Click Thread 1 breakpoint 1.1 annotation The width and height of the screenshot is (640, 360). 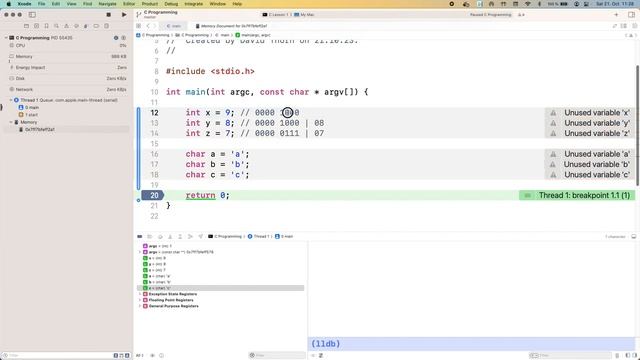click(577, 195)
